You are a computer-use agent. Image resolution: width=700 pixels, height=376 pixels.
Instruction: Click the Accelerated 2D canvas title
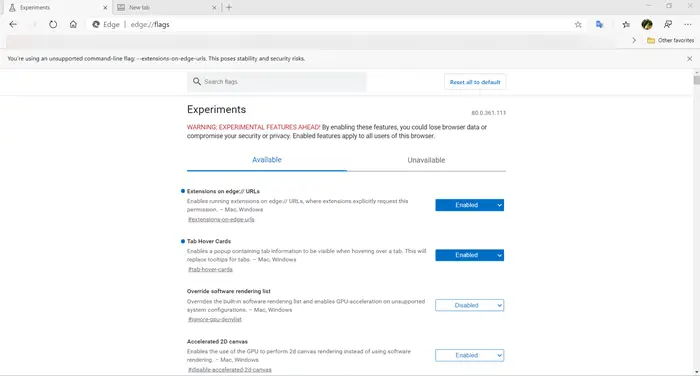[217, 341]
